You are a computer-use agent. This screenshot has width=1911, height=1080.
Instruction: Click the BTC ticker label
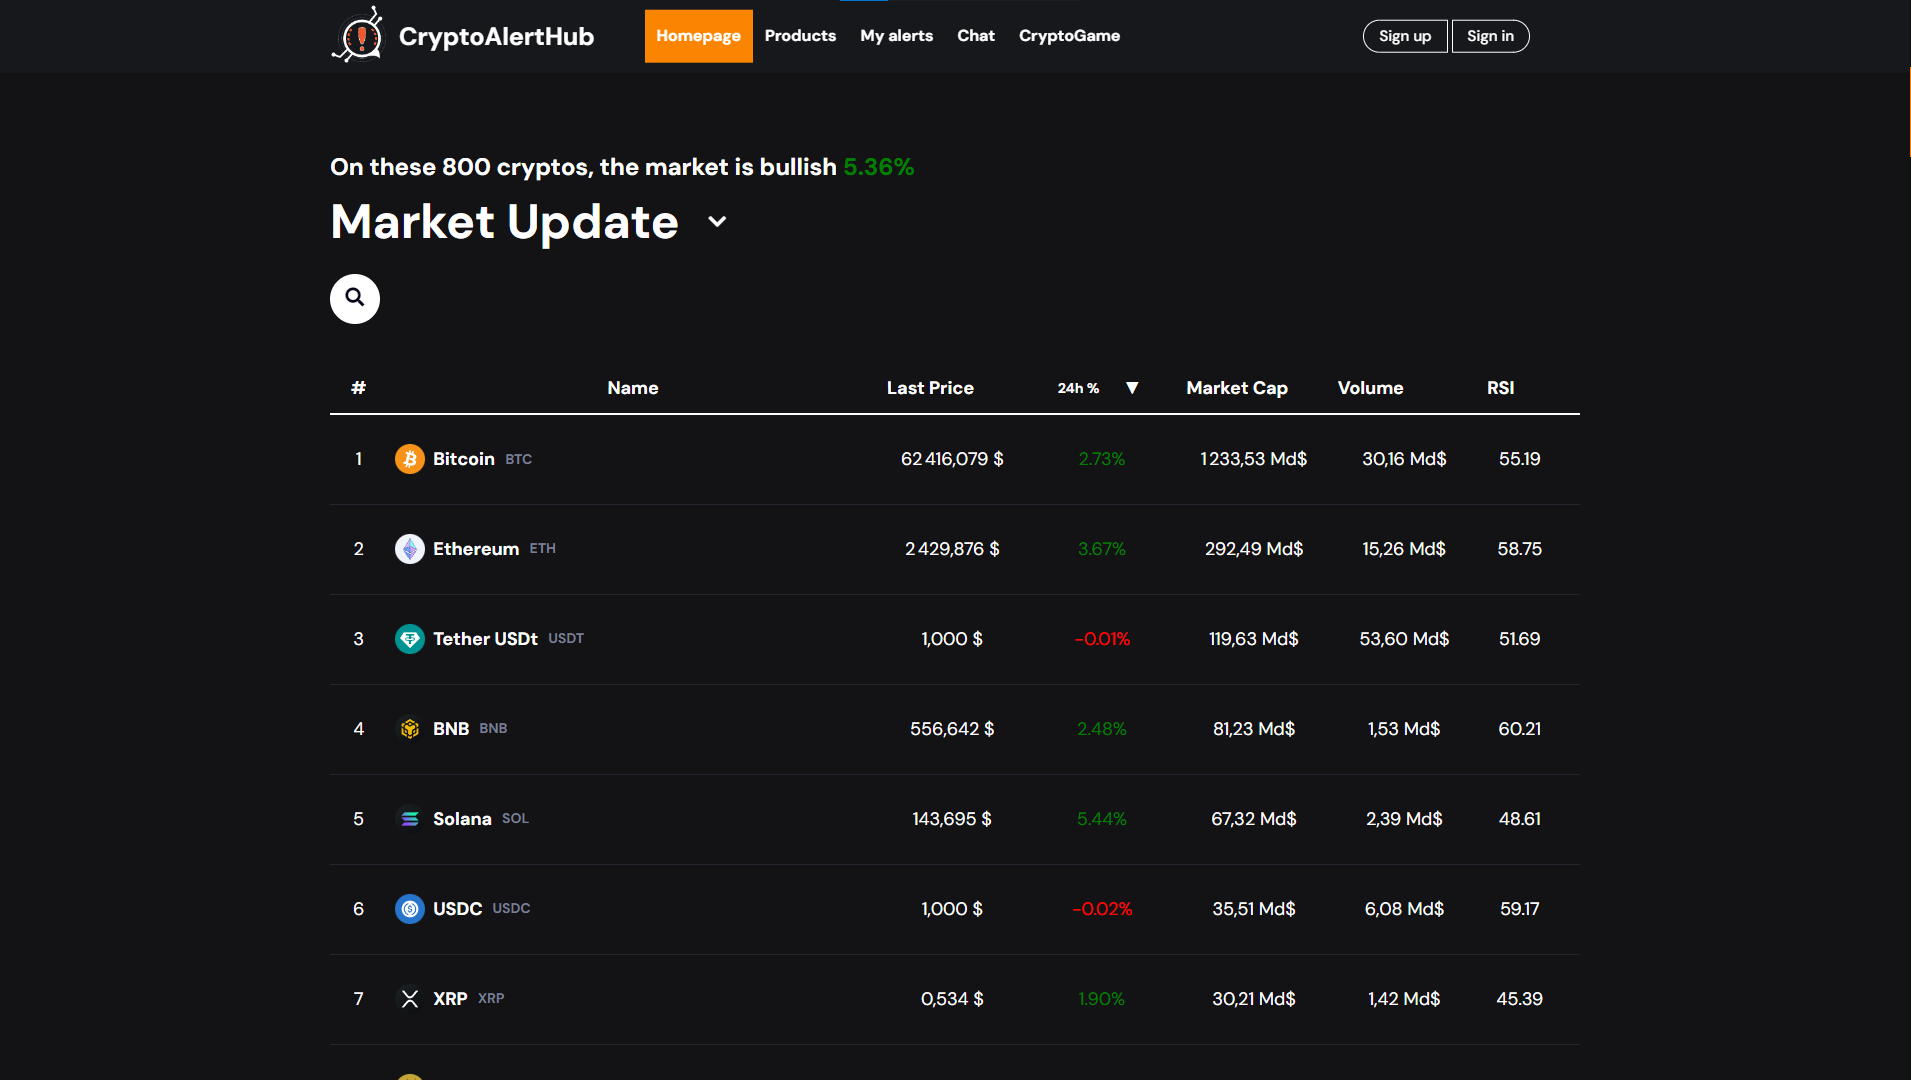518,459
